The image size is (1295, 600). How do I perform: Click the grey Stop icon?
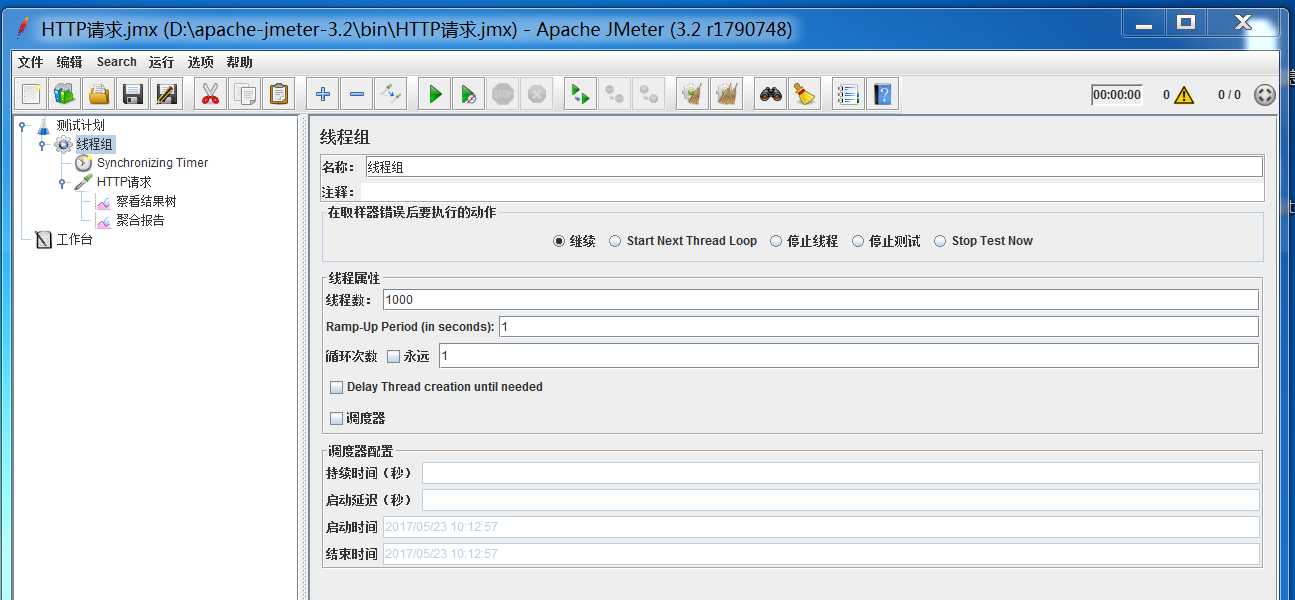coord(502,95)
